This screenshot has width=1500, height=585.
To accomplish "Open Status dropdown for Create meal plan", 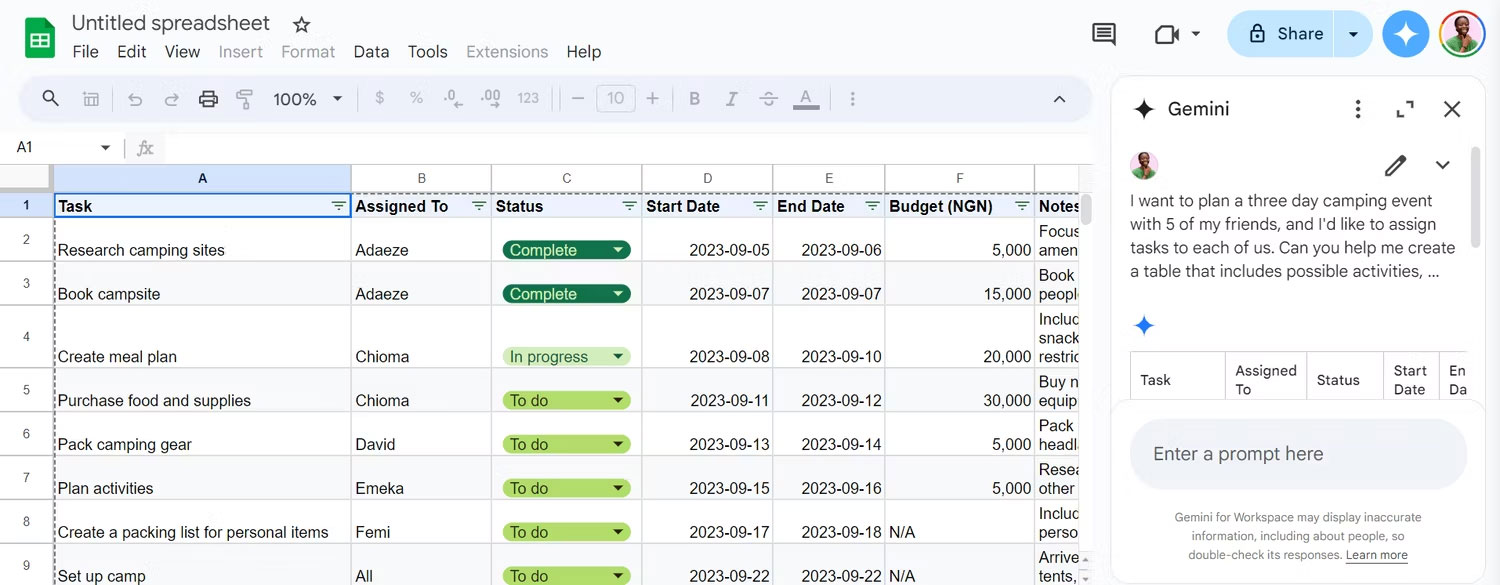I will 618,357.
